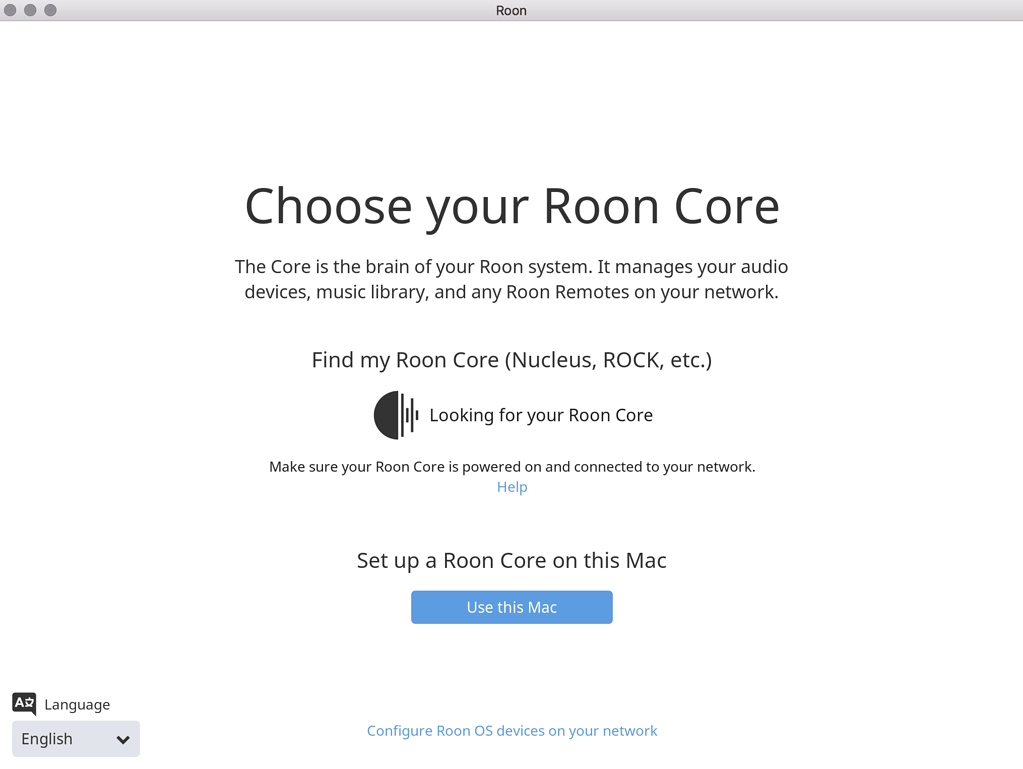Viewport: 1023px width, 769px height.
Task: Click the "Choose your Roon Core" title
Action: tap(511, 207)
